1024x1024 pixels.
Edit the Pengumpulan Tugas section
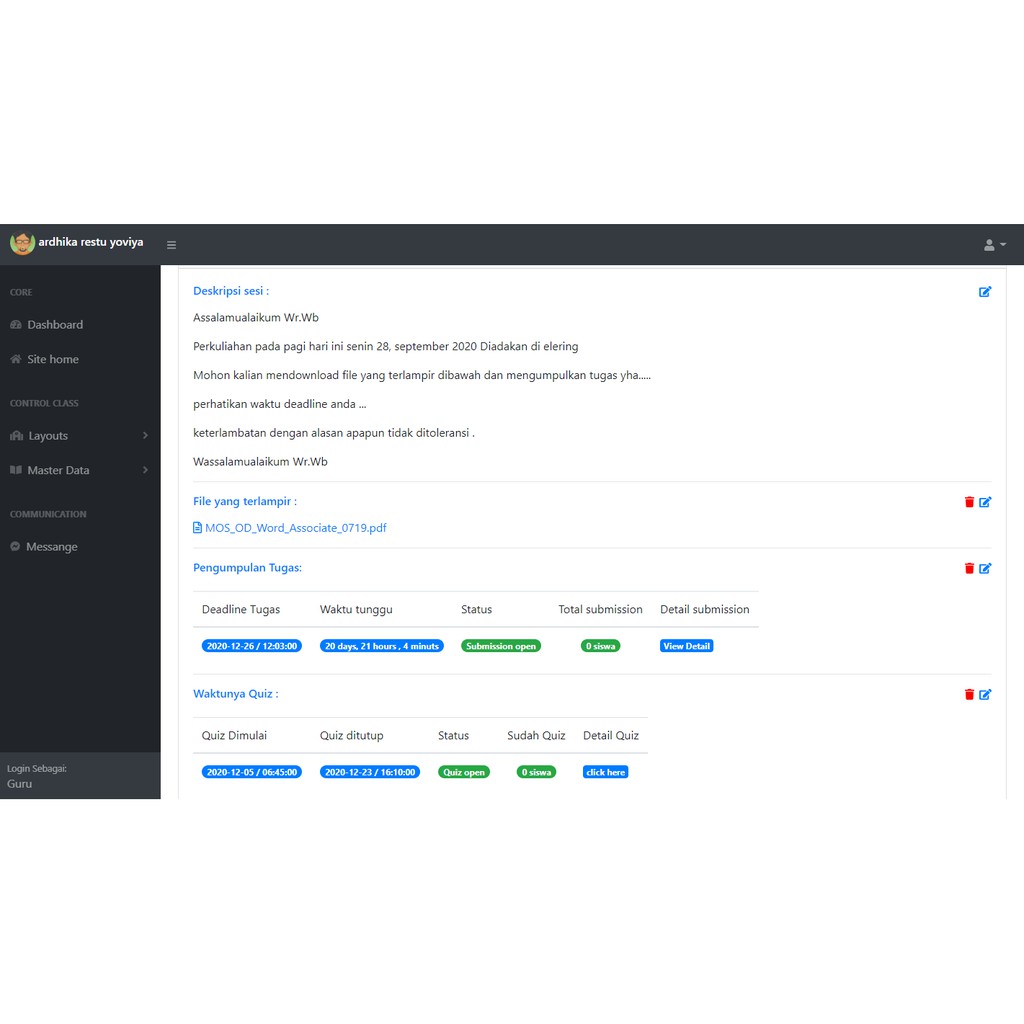[985, 568]
